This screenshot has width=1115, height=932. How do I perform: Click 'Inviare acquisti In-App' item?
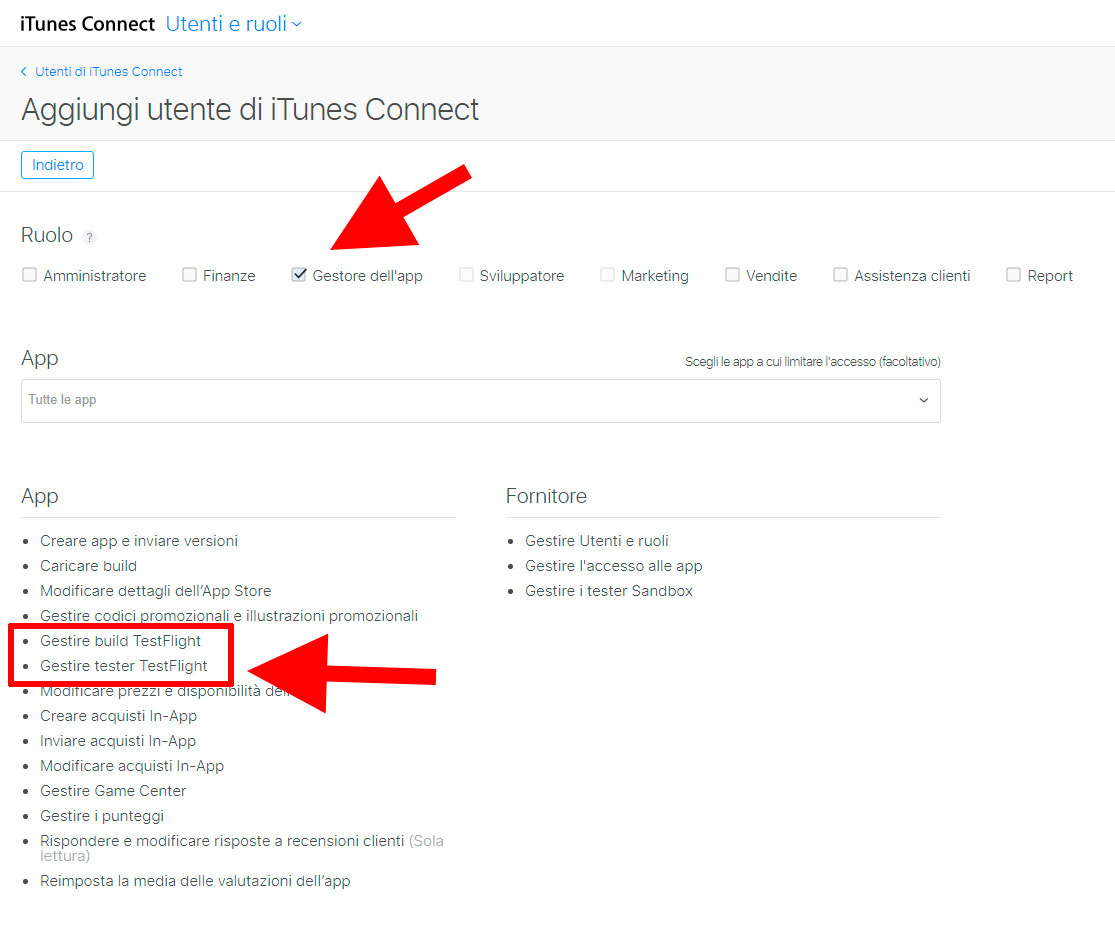pyautogui.click(x=118, y=741)
